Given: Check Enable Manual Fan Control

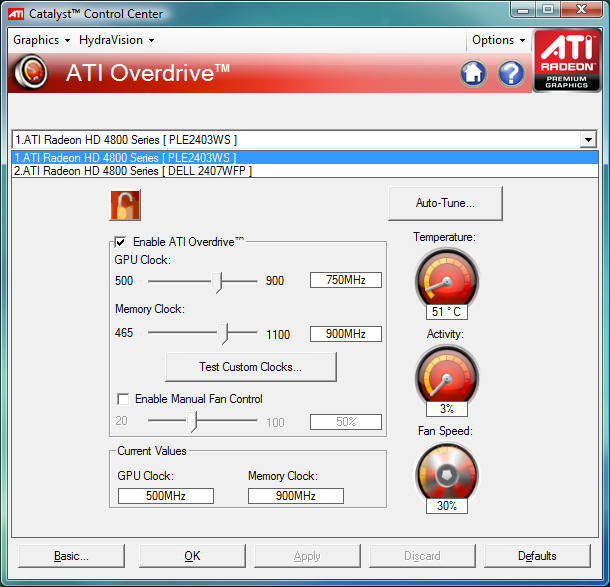Looking at the screenshot, I should pyautogui.click(x=123, y=399).
